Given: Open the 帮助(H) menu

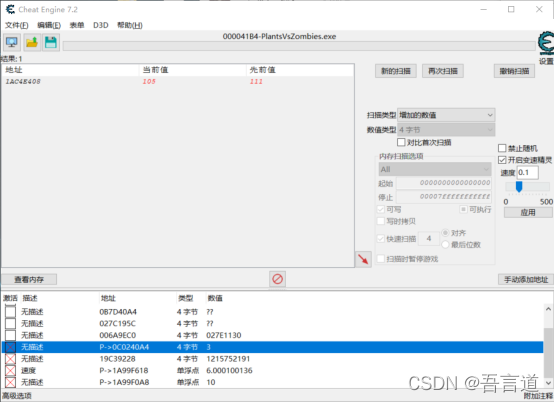Looking at the screenshot, I should coord(130,25).
